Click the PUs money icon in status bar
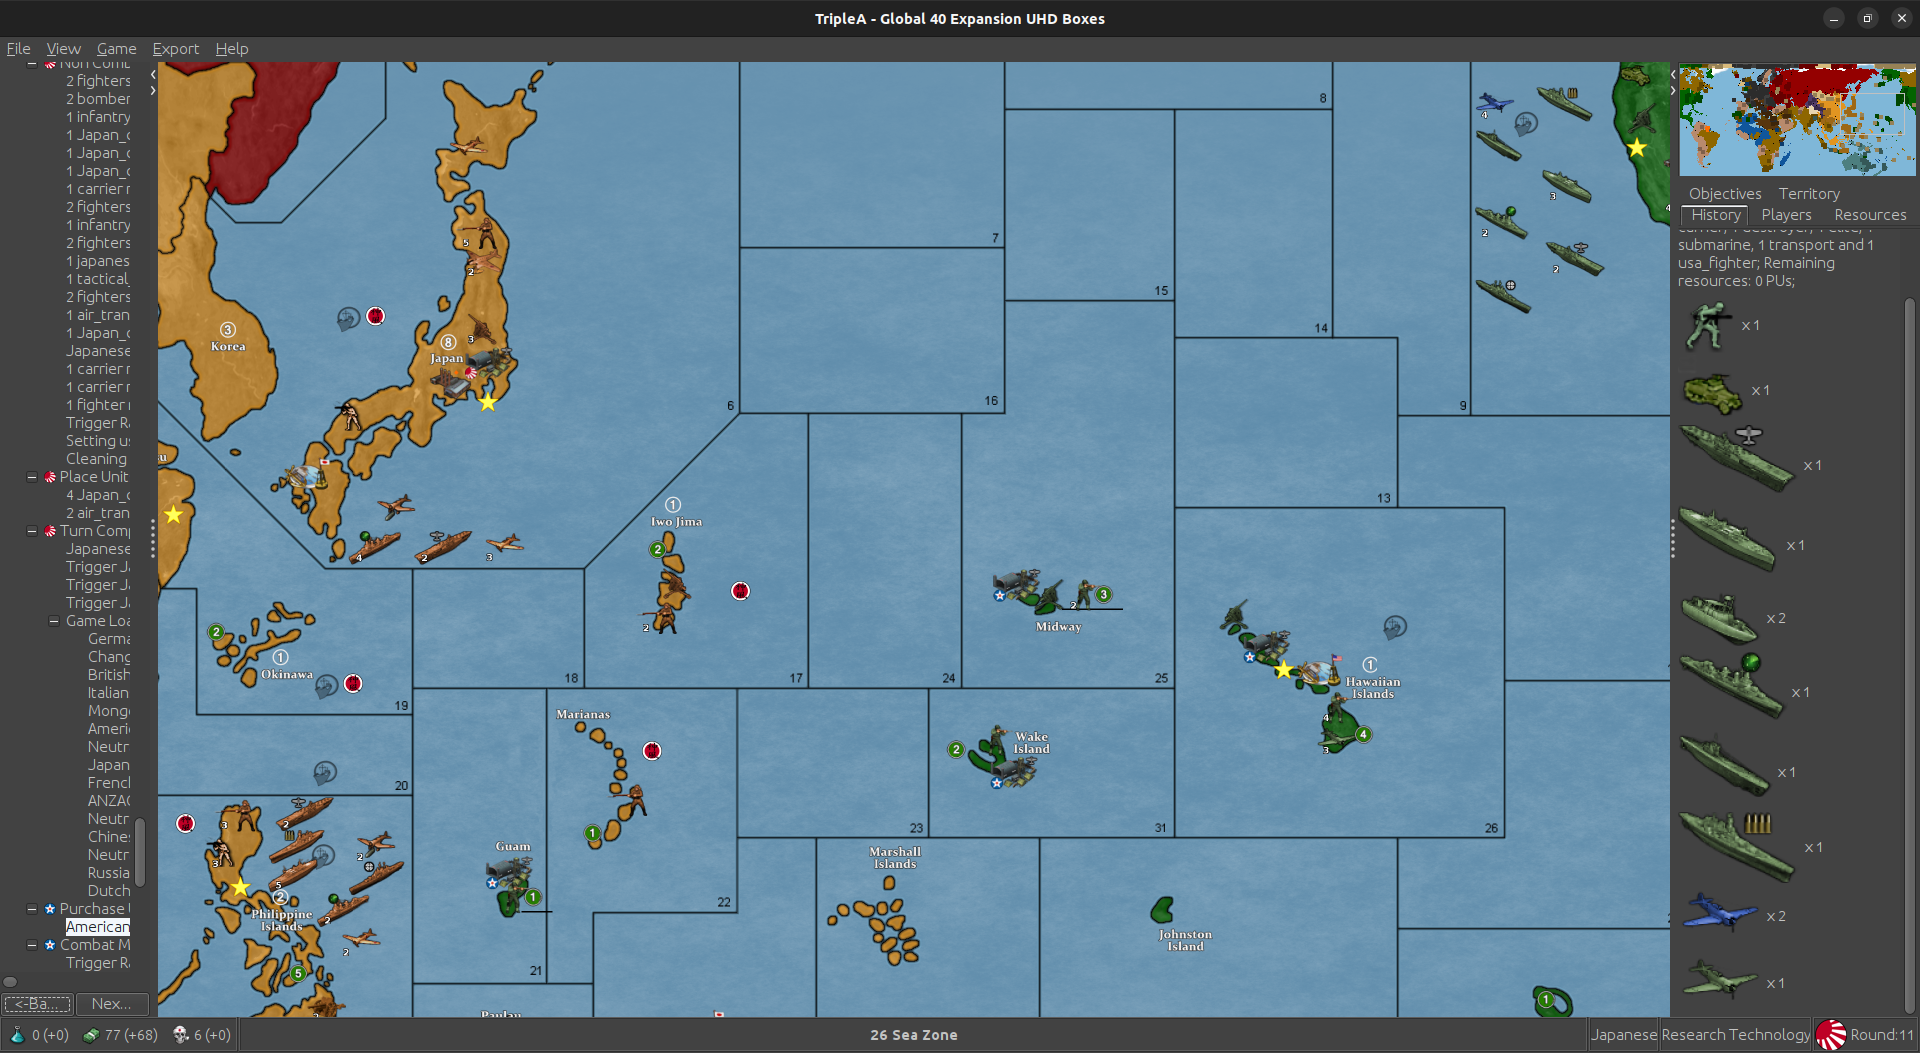The height and width of the screenshot is (1053, 1920). (91, 1035)
